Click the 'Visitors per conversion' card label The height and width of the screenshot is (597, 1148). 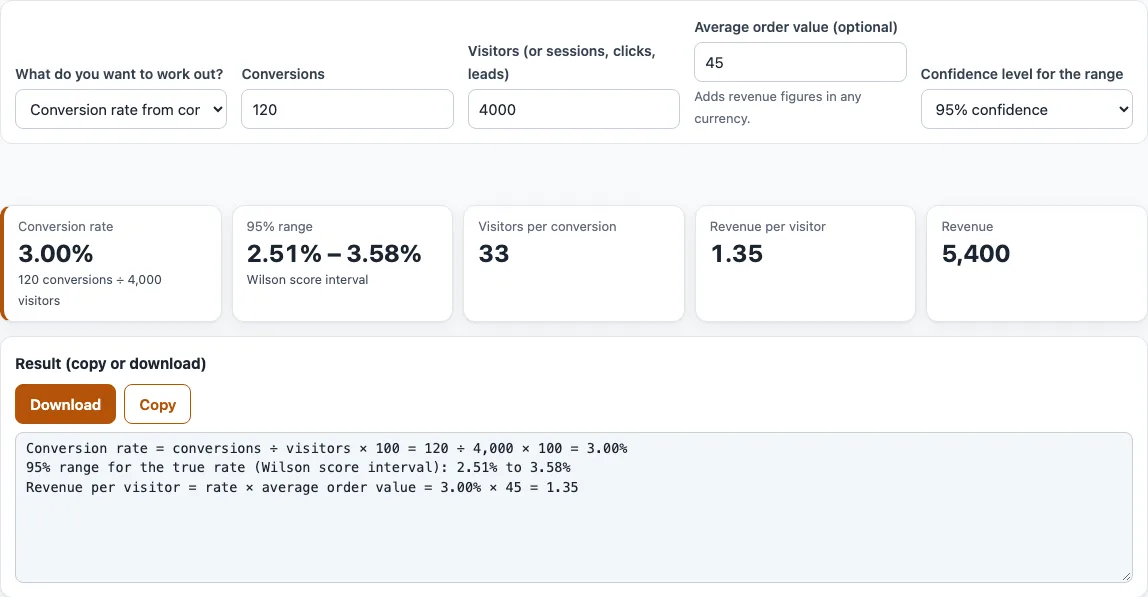pyautogui.click(x=548, y=226)
